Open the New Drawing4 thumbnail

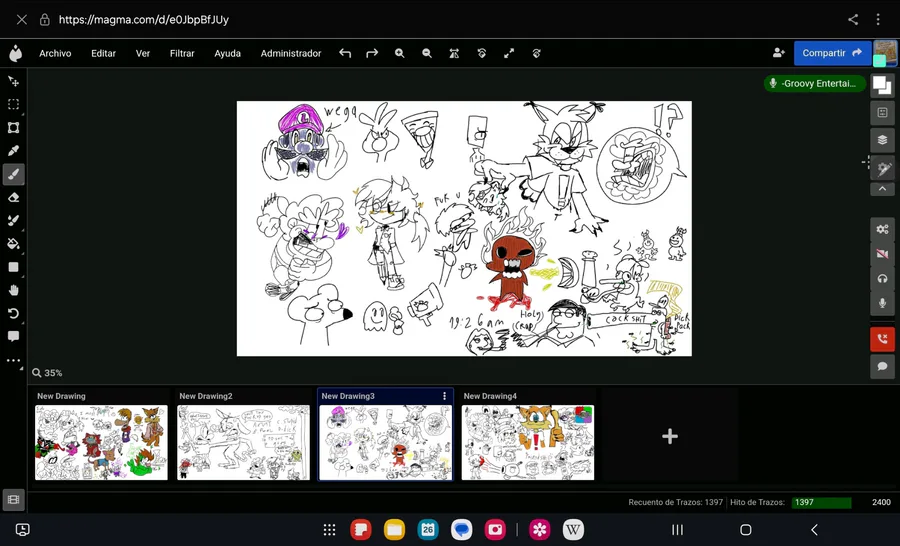click(x=528, y=442)
